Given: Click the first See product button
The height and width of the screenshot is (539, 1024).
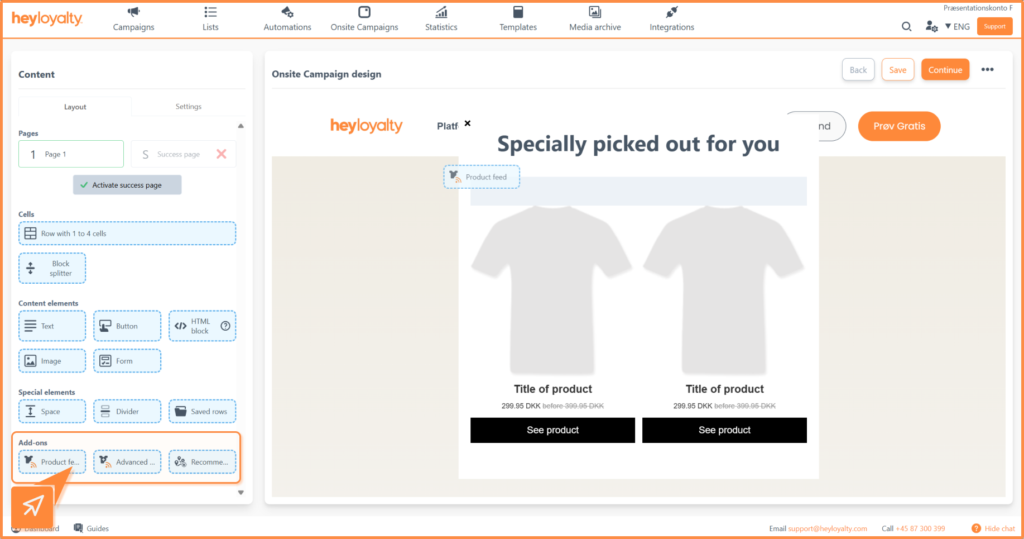Looking at the screenshot, I should [x=552, y=430].
